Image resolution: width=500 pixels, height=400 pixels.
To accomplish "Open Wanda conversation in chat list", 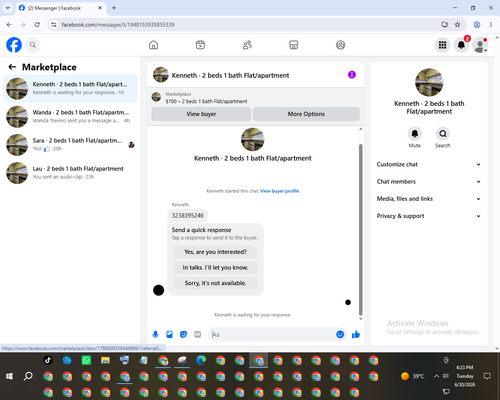I will point(70,117).
